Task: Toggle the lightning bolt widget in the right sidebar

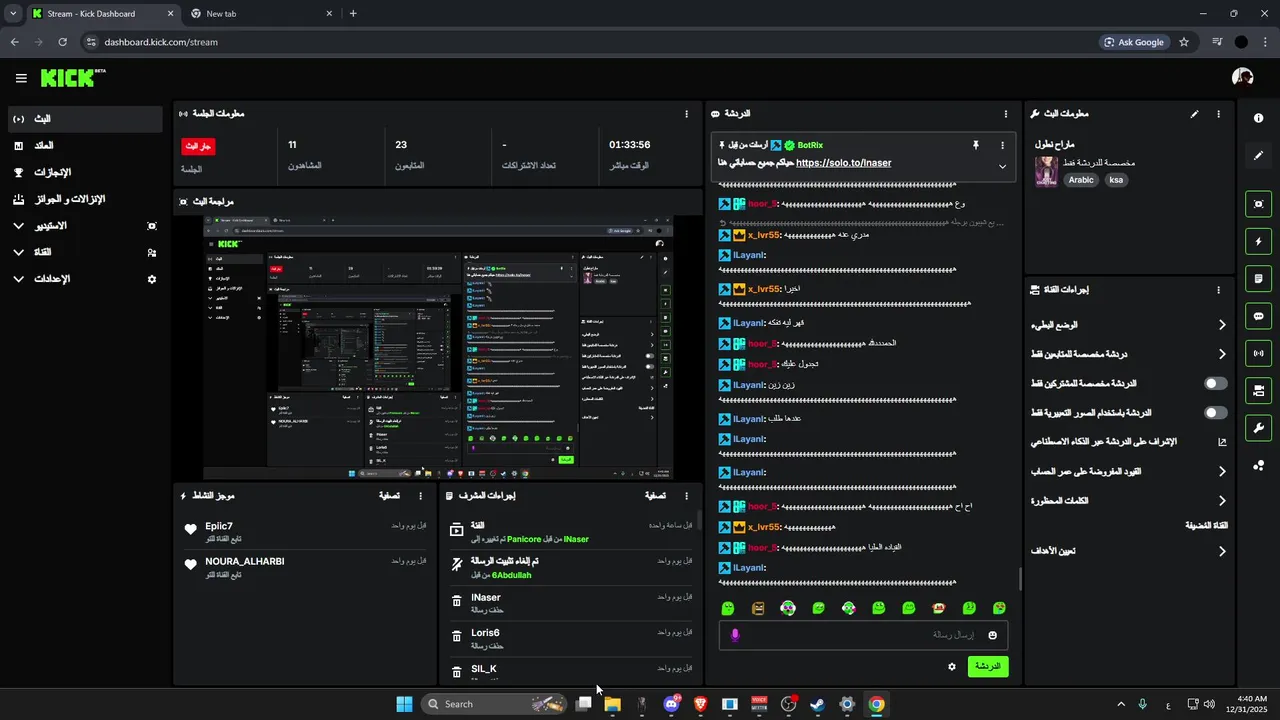Action: pos(1258,241)
